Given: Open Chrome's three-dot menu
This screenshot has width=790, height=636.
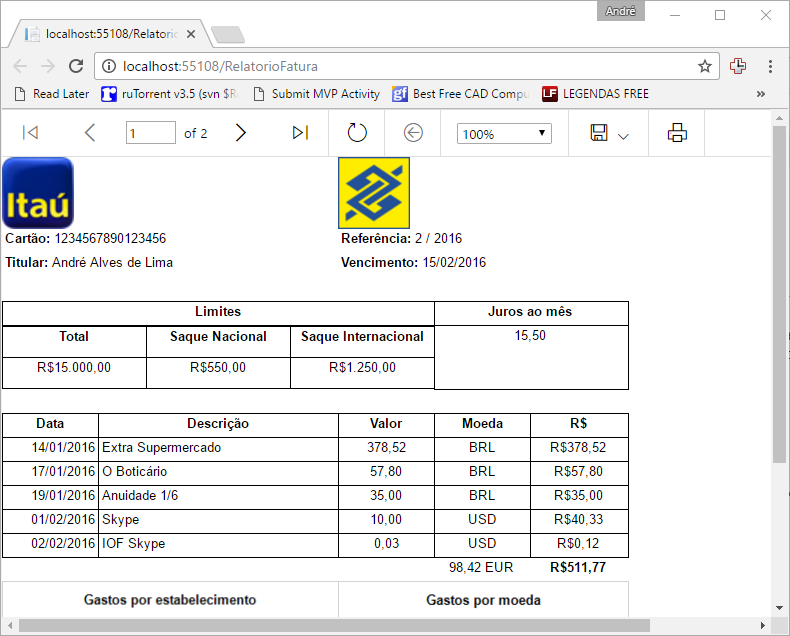Looking at the screenshot, I should [770, 66].
